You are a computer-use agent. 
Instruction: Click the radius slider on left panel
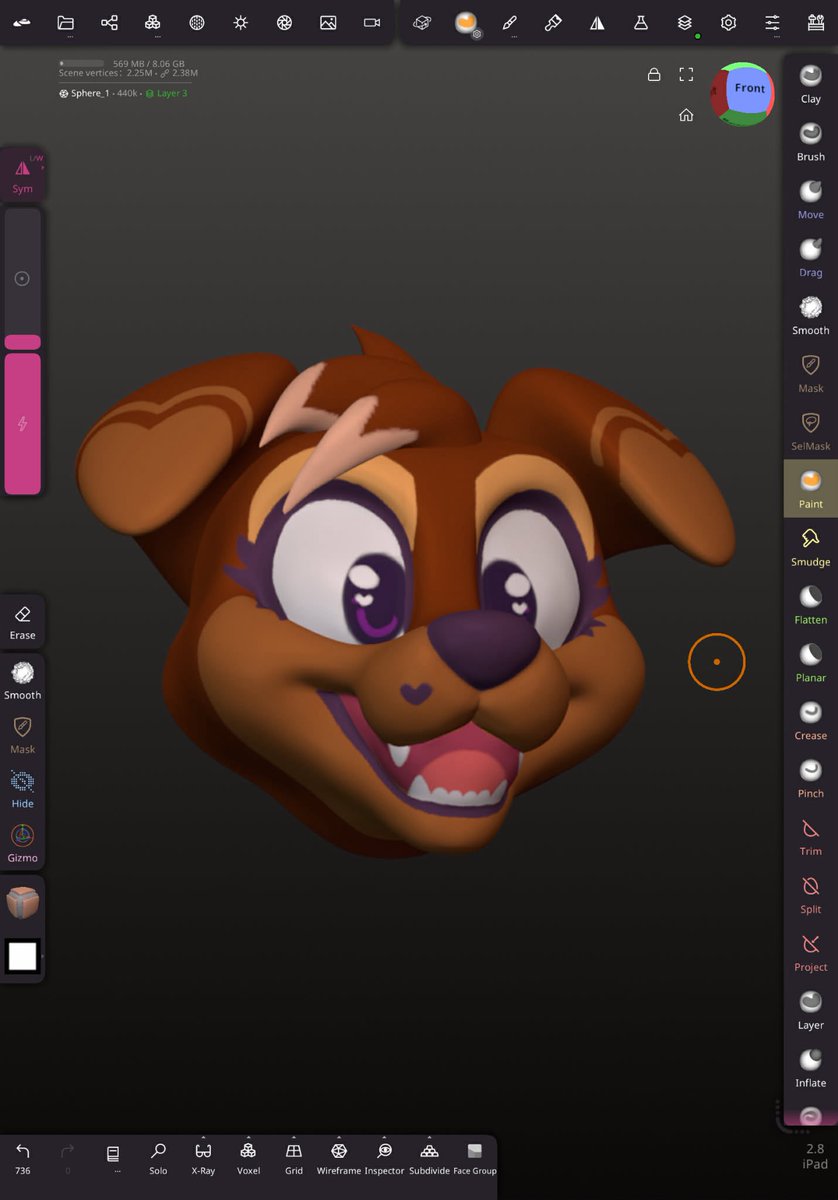pos(22,279)
